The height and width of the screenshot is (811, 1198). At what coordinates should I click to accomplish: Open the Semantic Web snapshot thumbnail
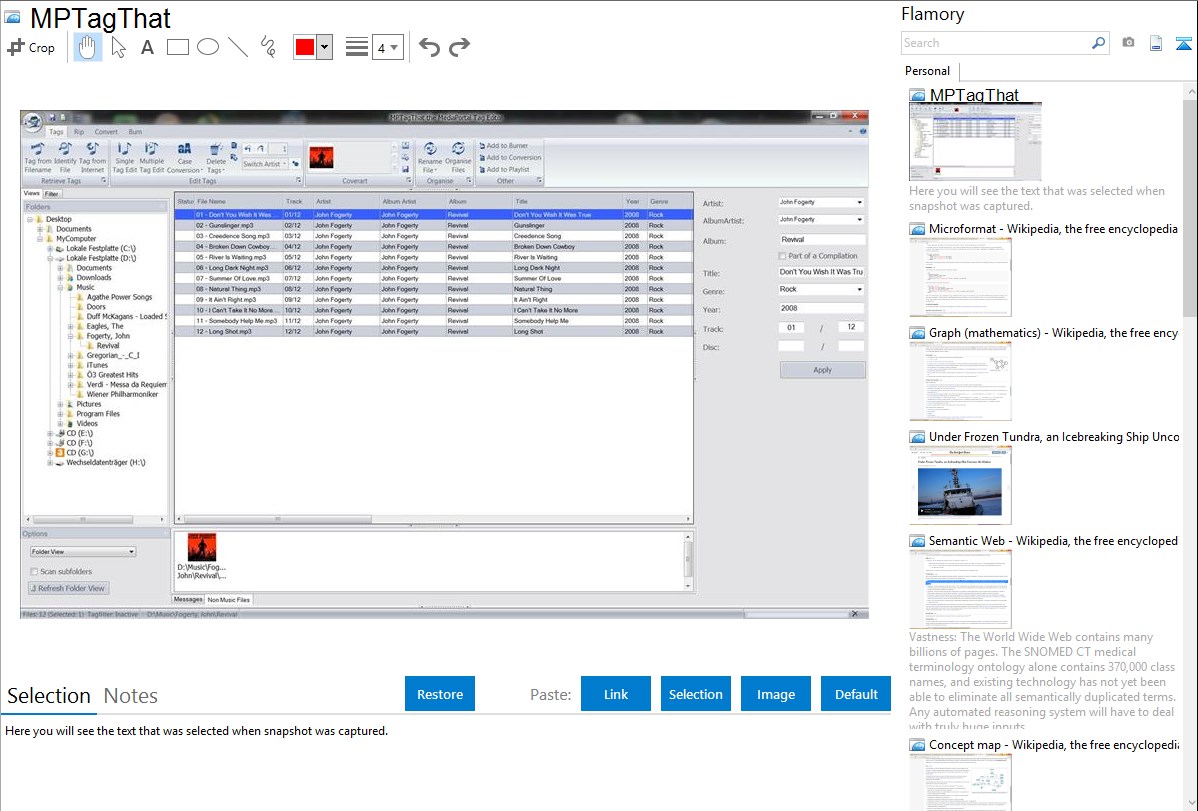[x=960, y=589]
